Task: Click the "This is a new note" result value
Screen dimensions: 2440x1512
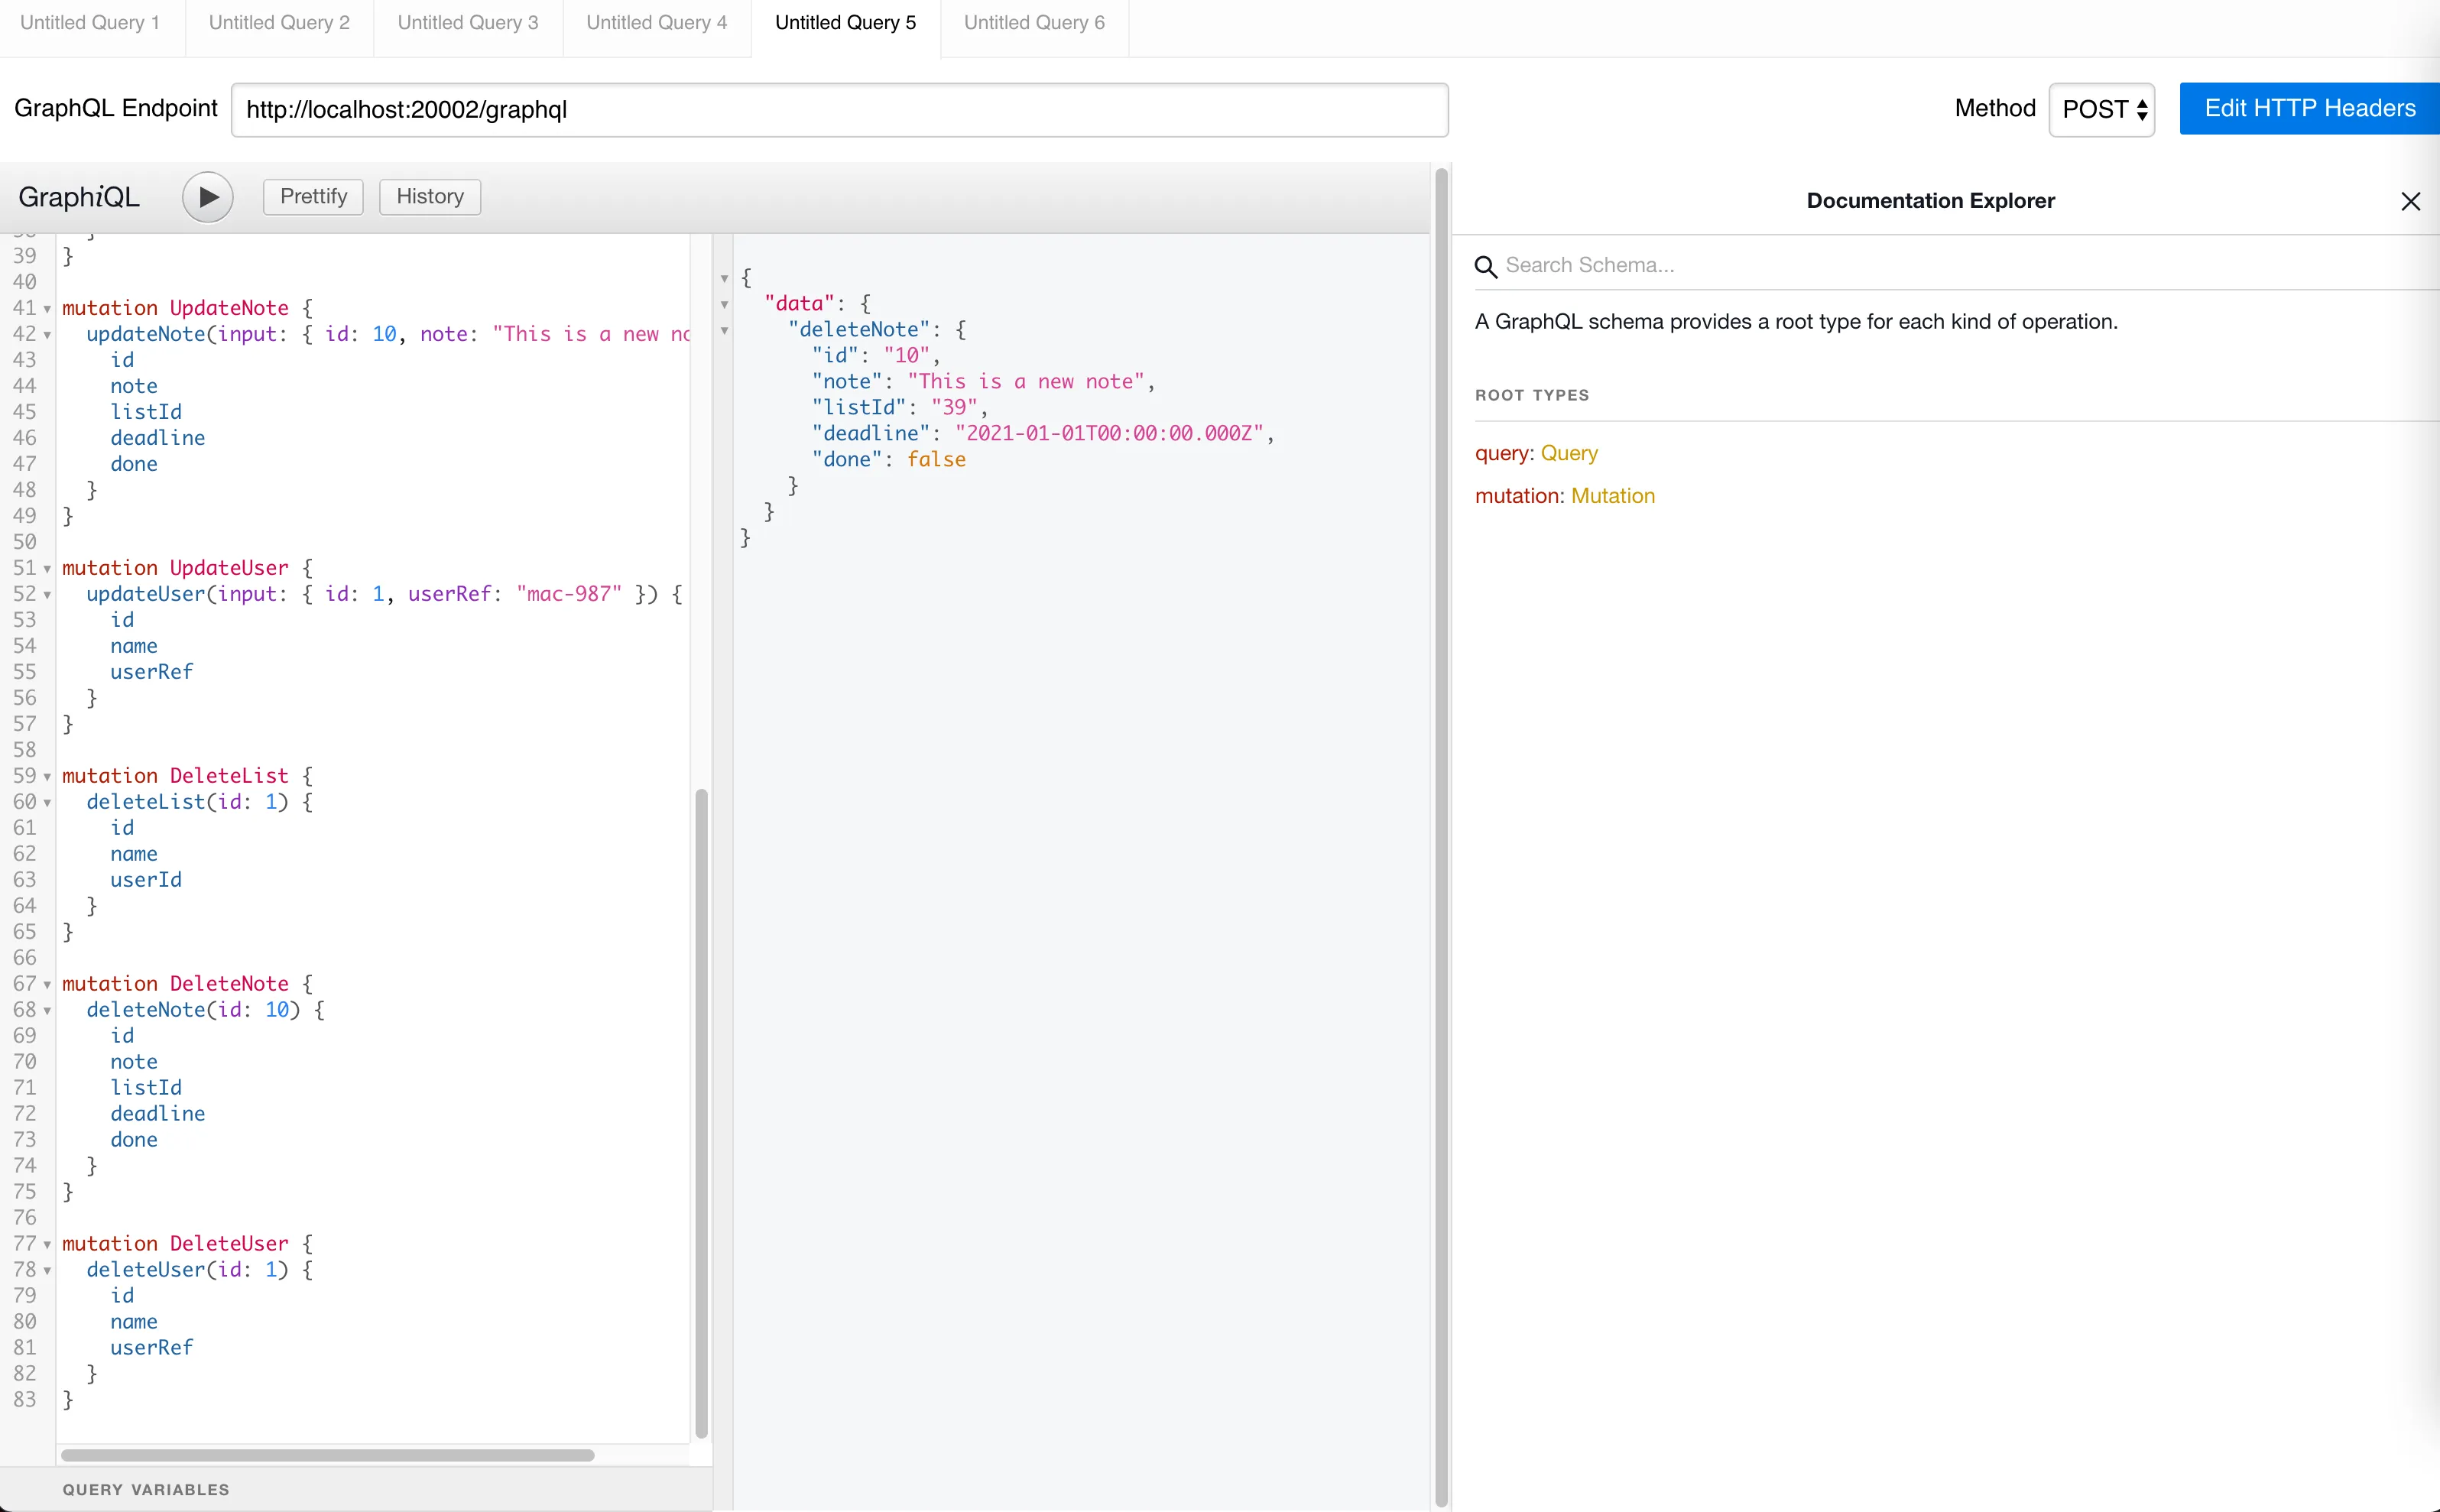Action: 1026,381
